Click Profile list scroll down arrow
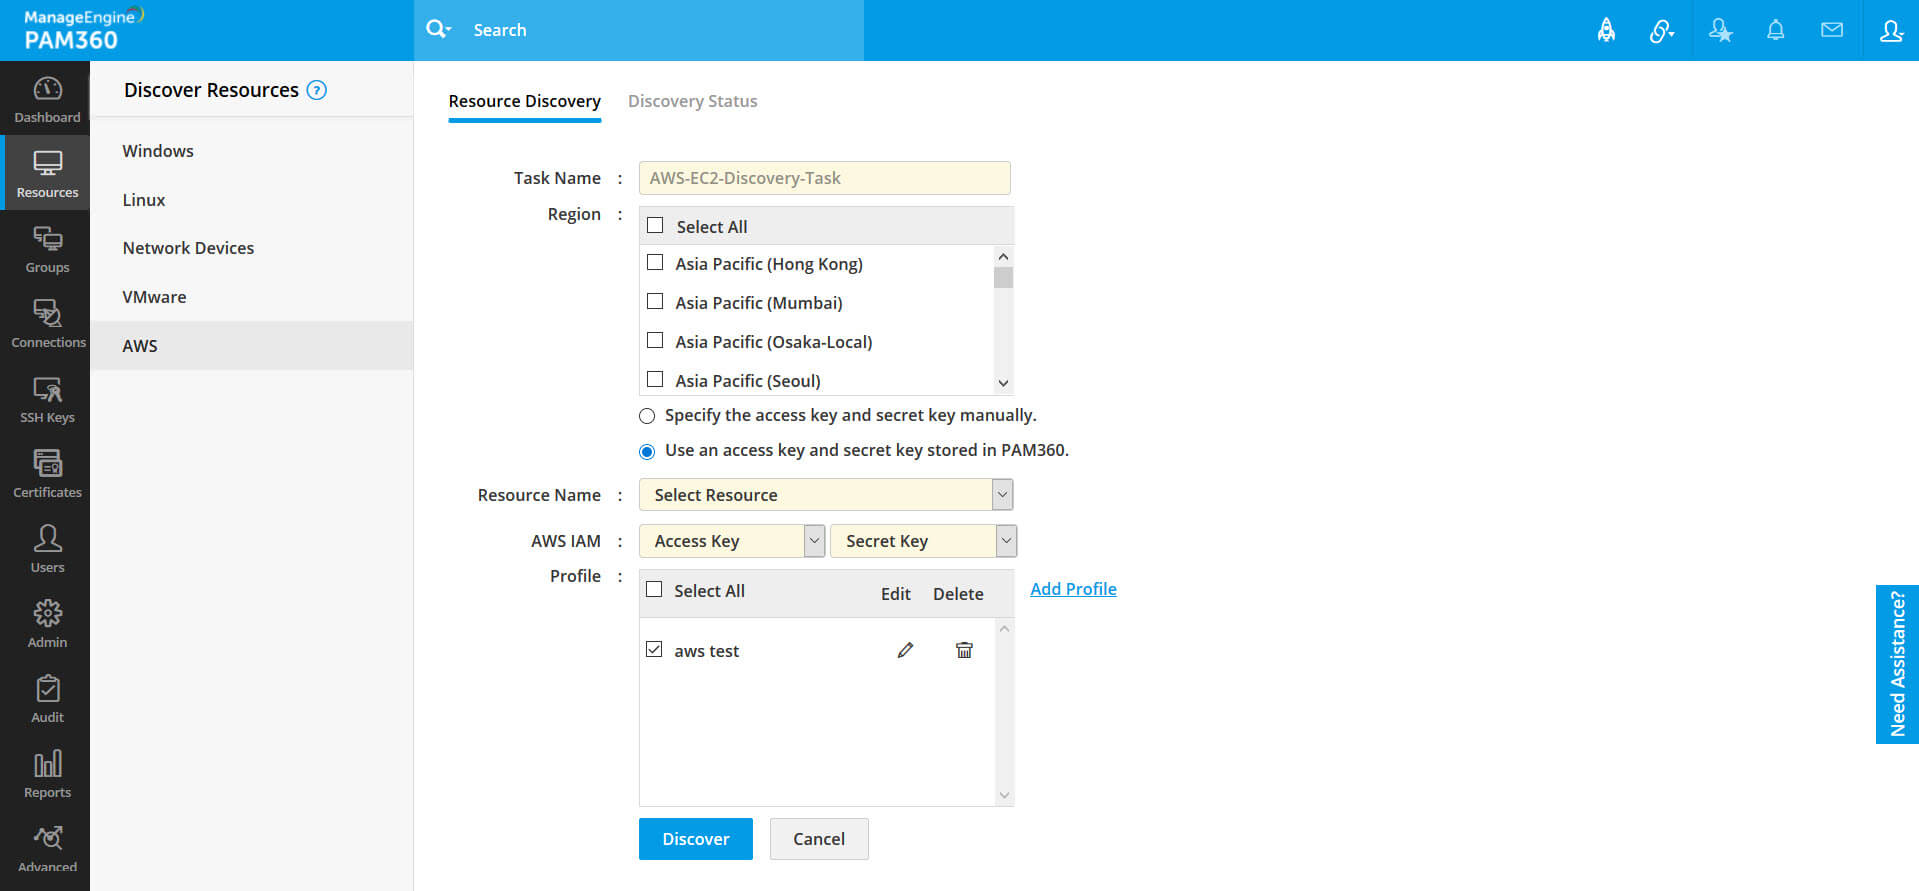This screenshot has width=1919, height=891. click(1004, 796)
